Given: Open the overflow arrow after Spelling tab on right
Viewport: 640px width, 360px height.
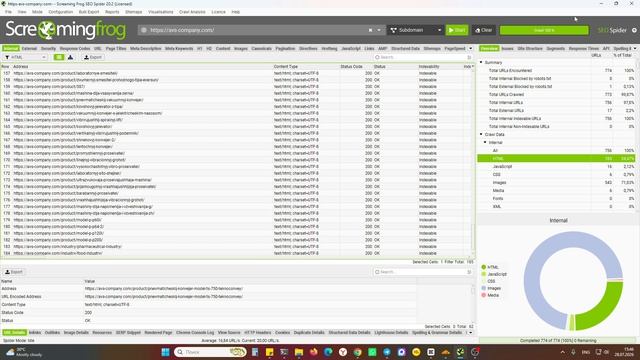Looking at the screenshot, I should 635,49.
